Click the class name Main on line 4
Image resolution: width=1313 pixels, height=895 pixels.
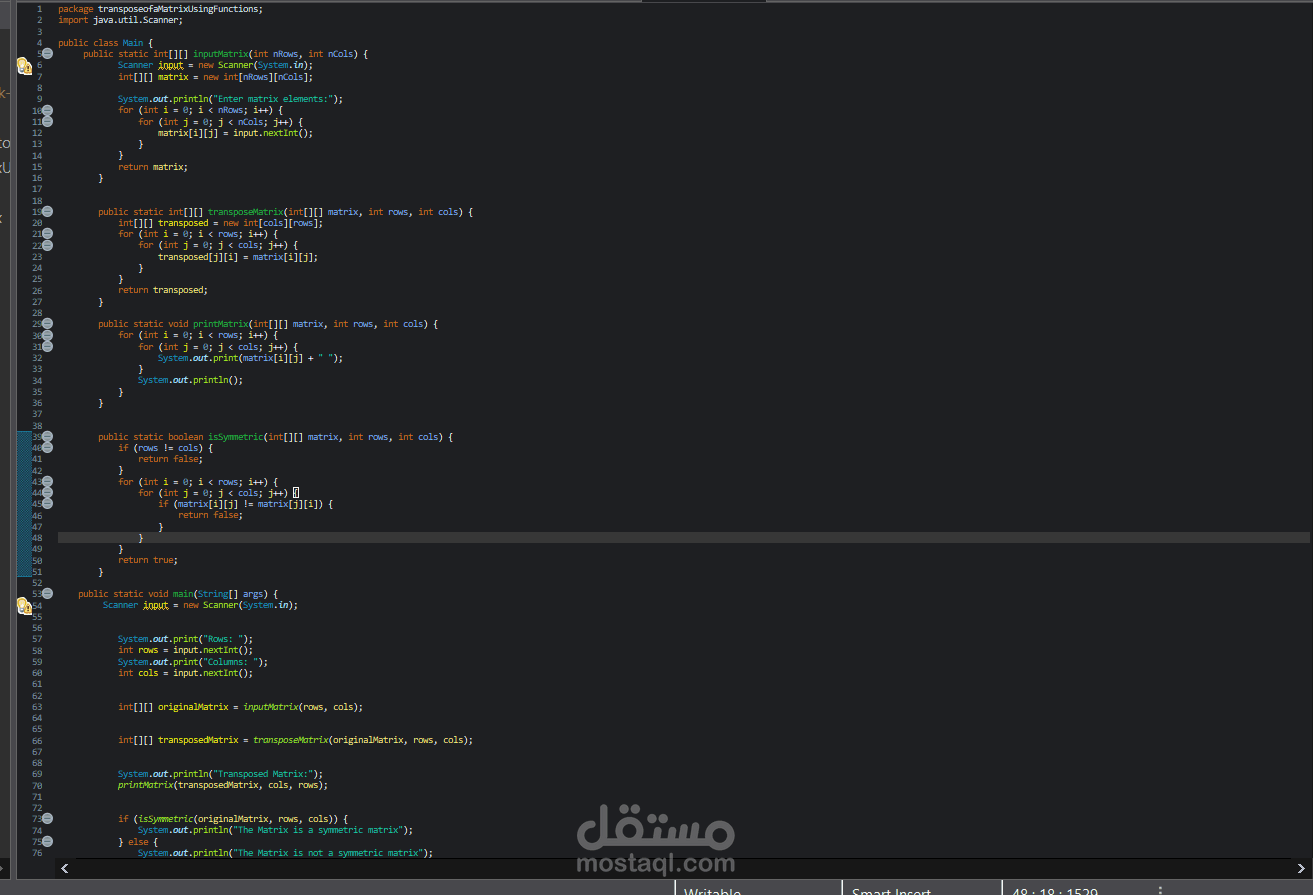pos(133,43)
